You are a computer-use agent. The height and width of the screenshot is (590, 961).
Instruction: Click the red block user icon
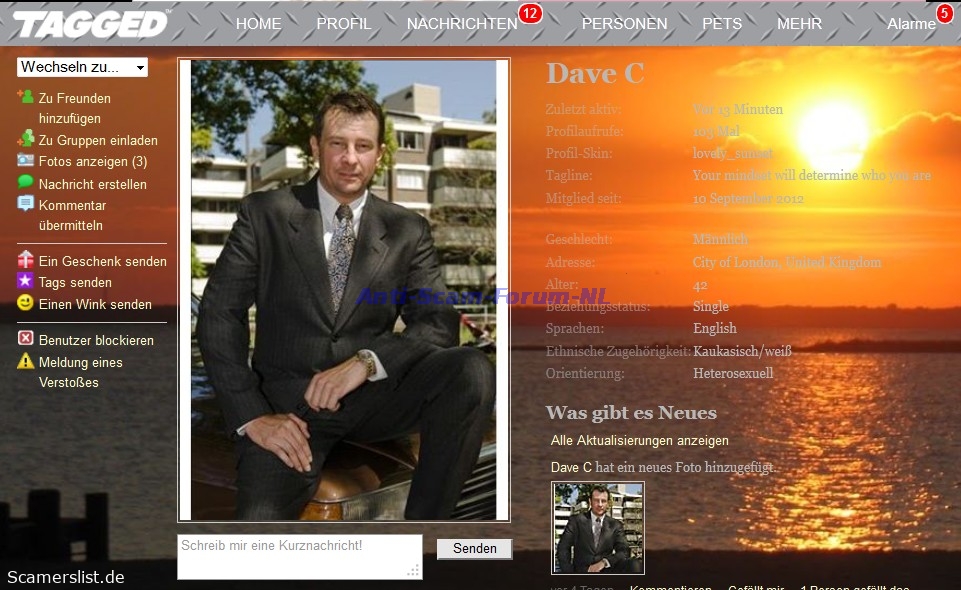(x=26, y=339)
